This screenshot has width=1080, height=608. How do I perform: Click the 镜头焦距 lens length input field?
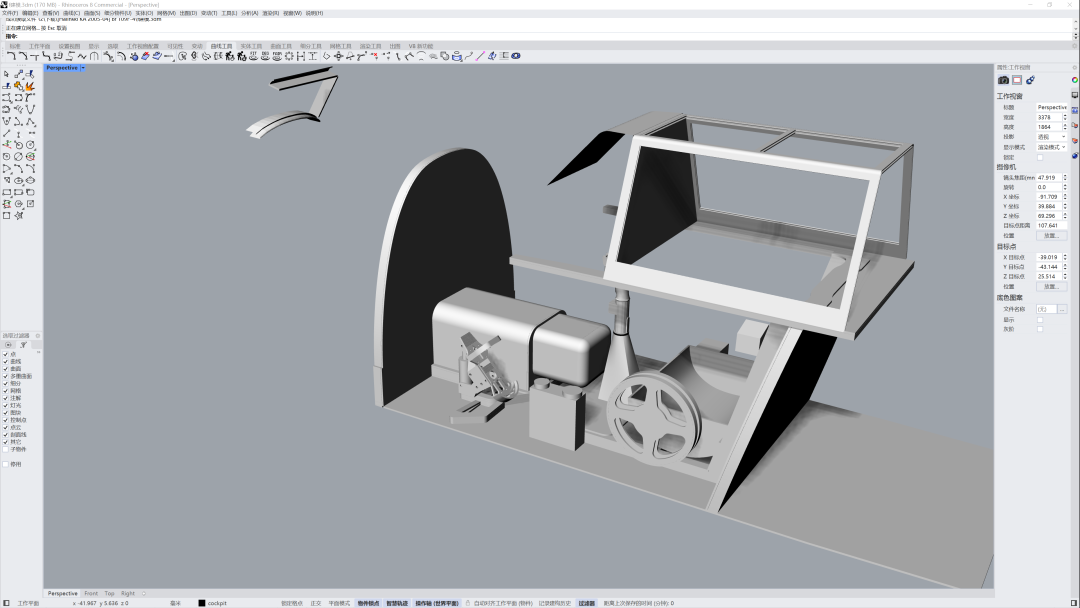click(1049, 177)
